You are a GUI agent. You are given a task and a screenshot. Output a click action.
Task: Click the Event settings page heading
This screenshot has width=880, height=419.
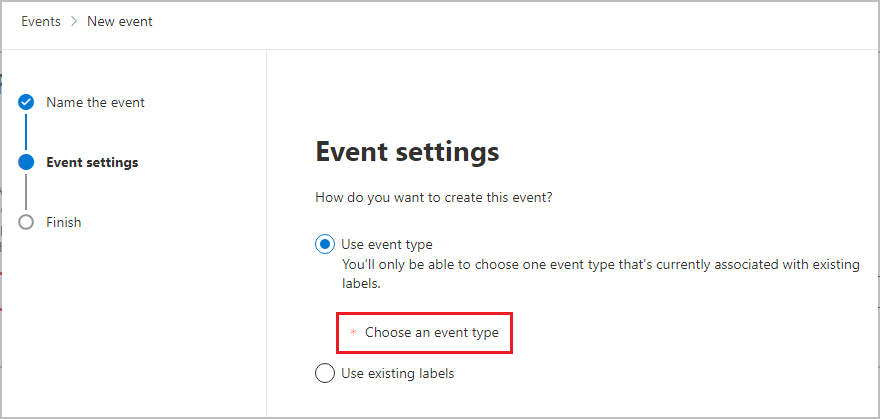[407, 153]
